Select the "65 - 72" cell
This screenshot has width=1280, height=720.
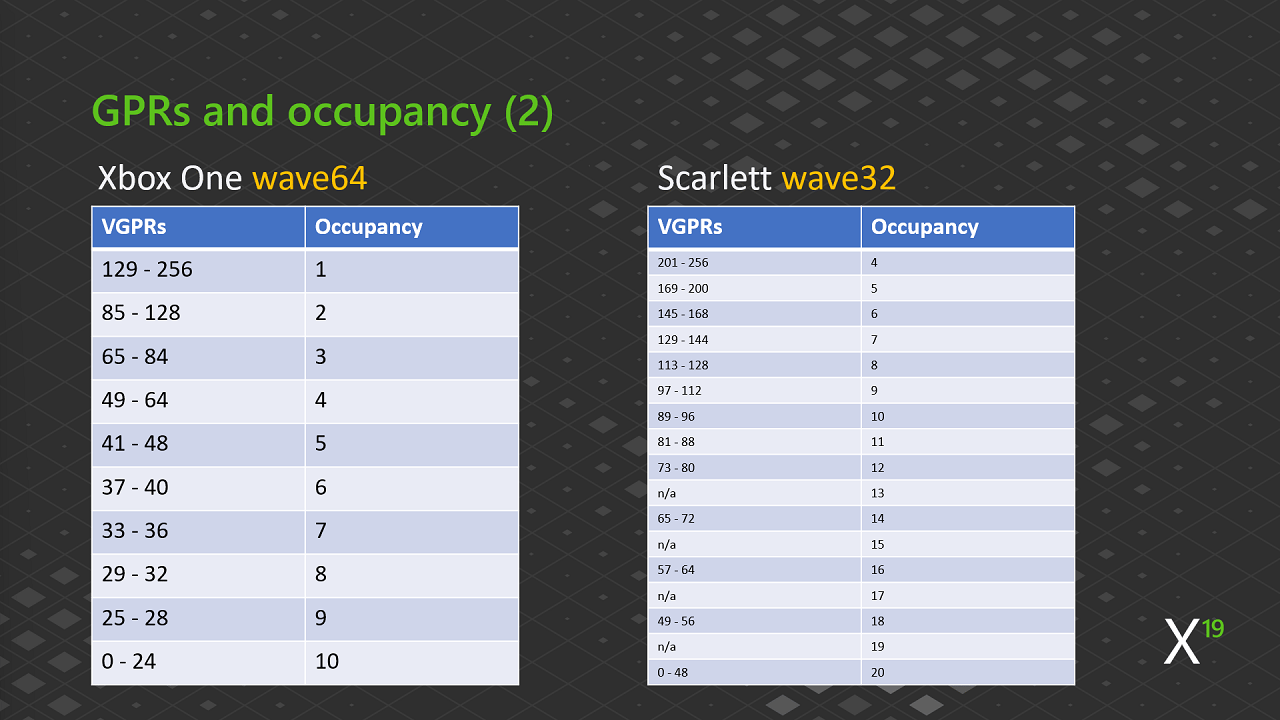[x=754, y=519]
